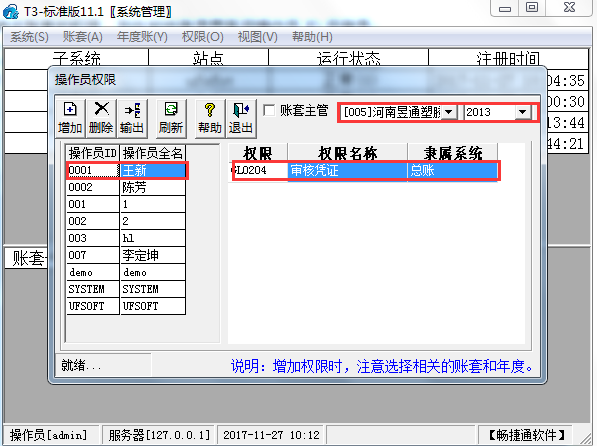Click the 删除 (Delete) toolbar icon
This screenshot has width=597, height=446.
pyautogui.click(x=101, y=118)
